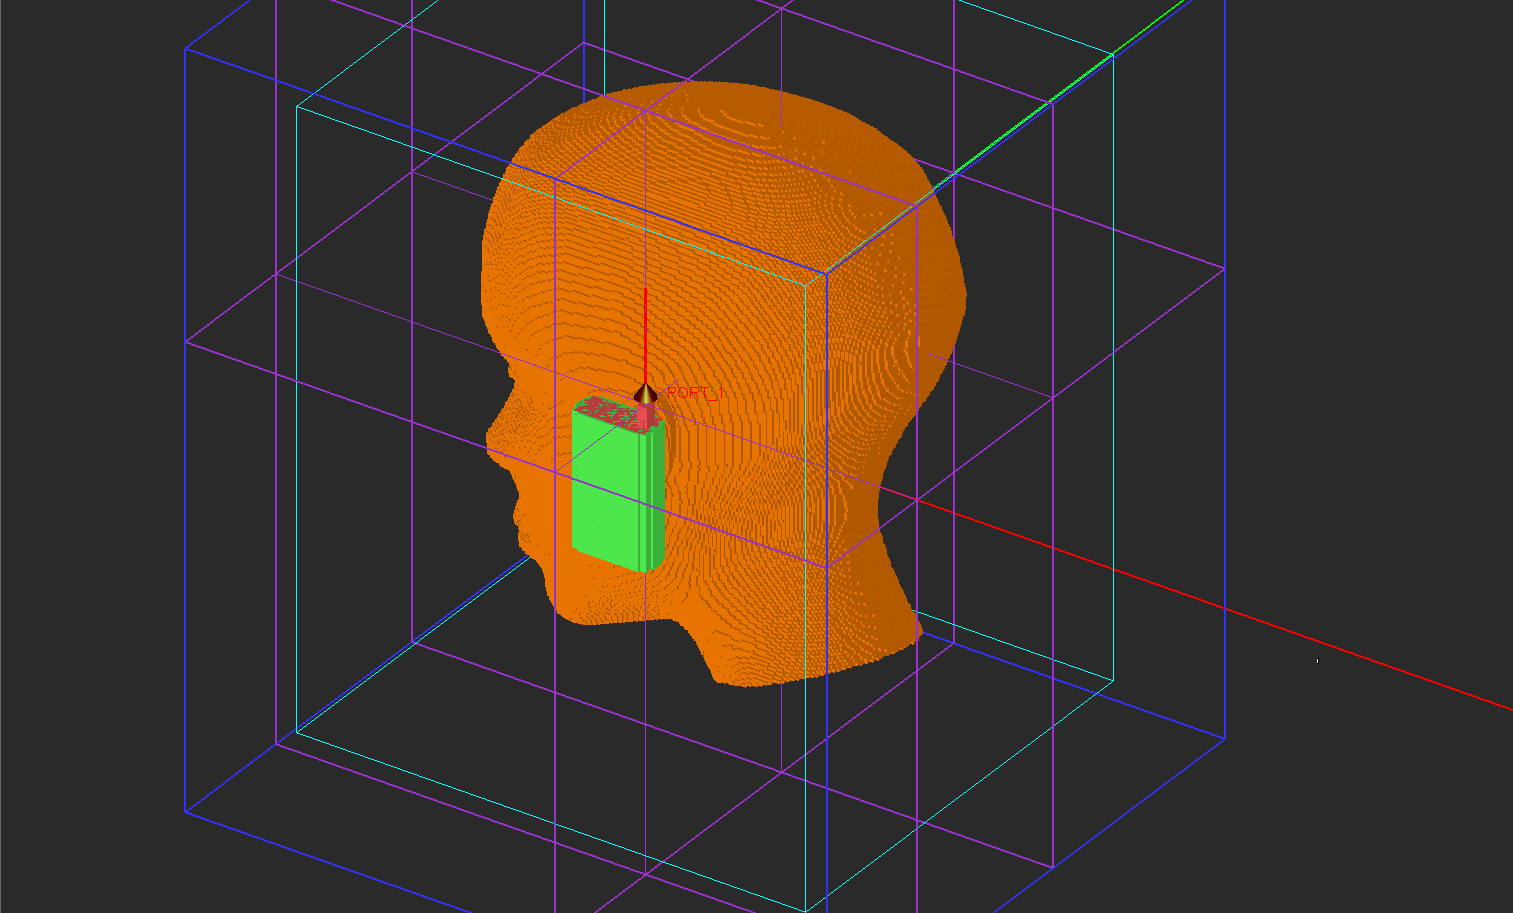Click the small red port block under the cone
The height and width of the screenshot is (913, 1513).
pyautogui.click(x=647, y=415)
